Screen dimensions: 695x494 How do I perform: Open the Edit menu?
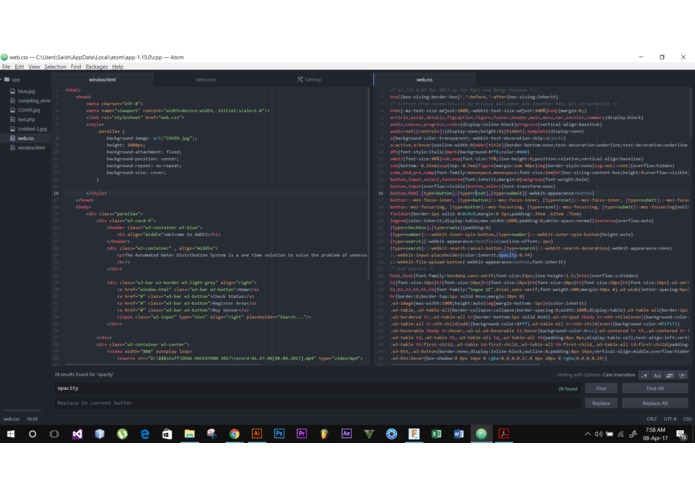pyautogui.click(x=19, y=67)
